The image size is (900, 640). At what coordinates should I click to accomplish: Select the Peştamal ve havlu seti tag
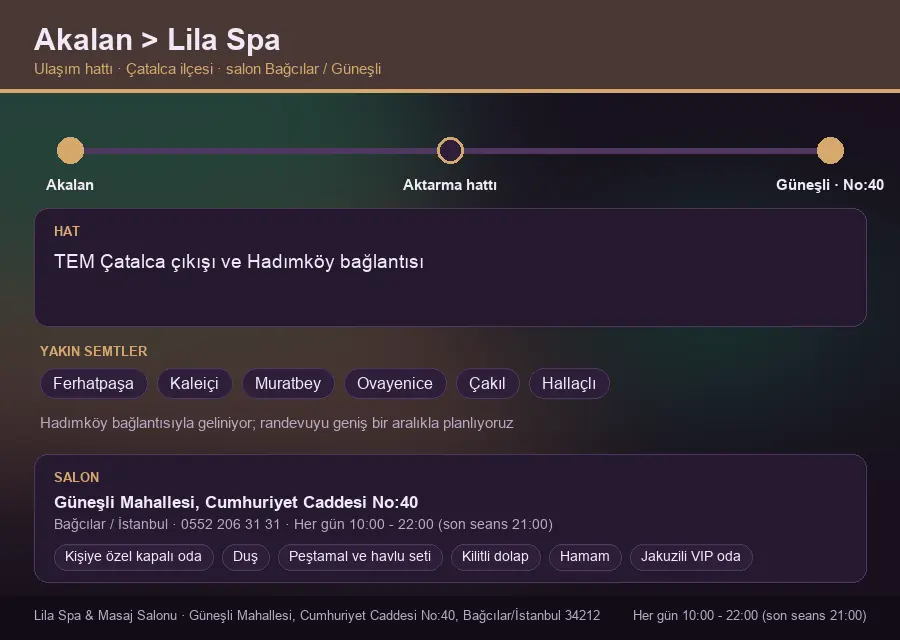coord(360,557)
